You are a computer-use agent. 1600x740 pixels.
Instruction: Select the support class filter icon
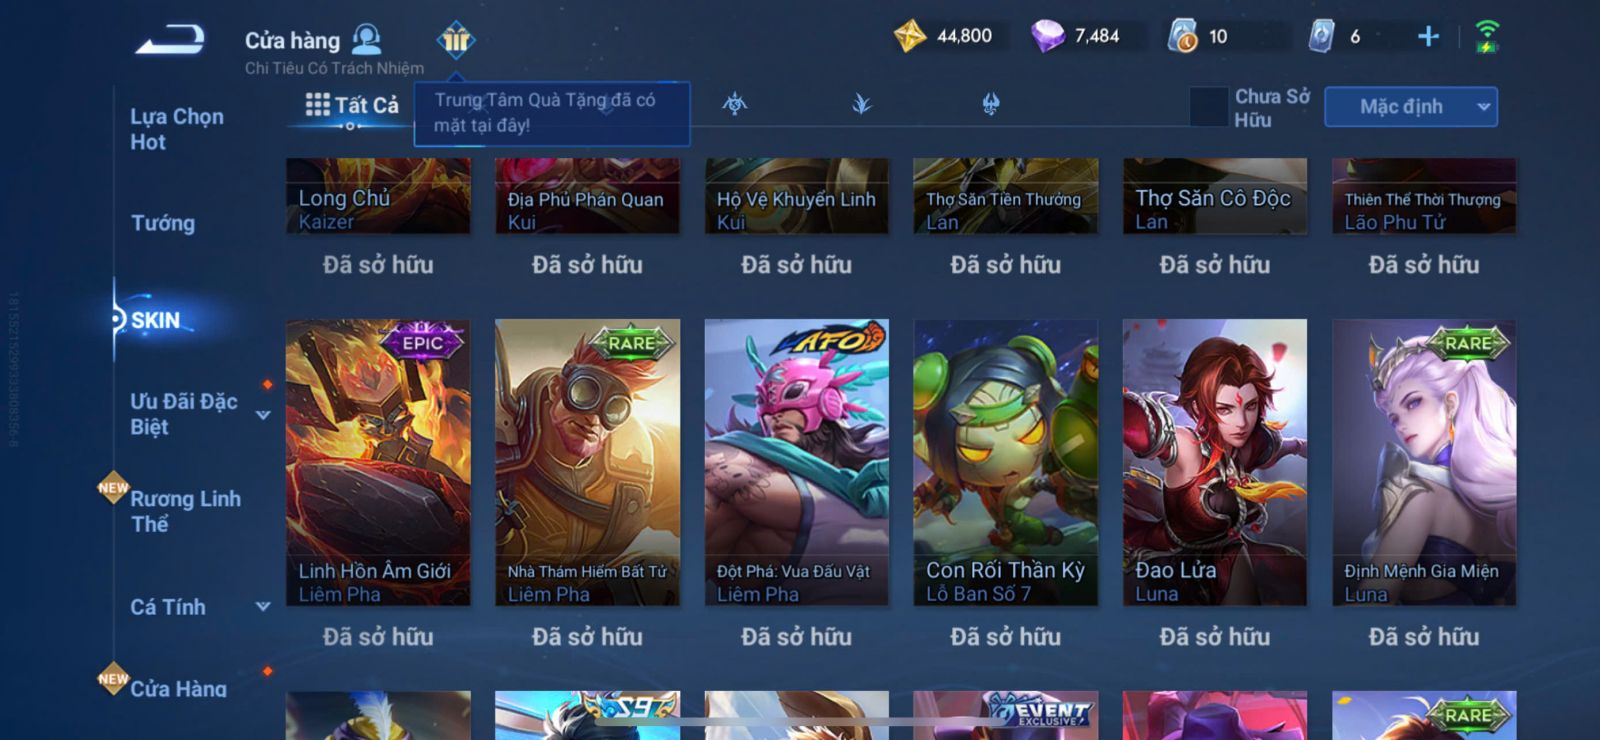[991, 103]
